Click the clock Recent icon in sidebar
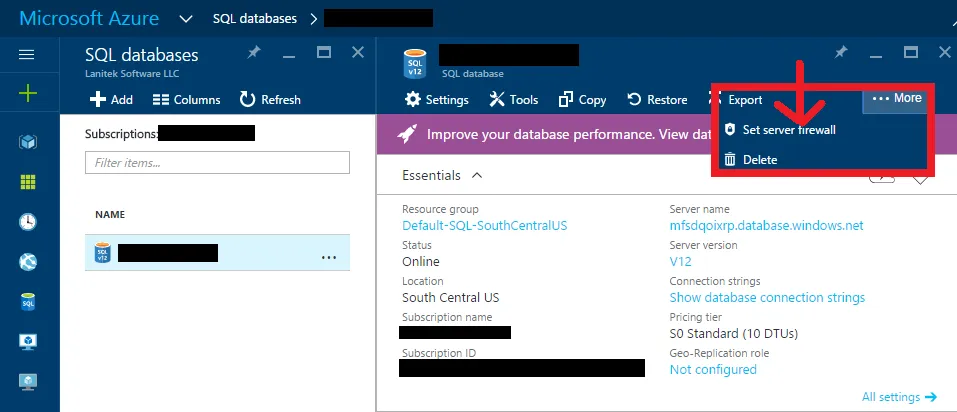The height and width of the screenshot is (412, 957). point(28,222)
